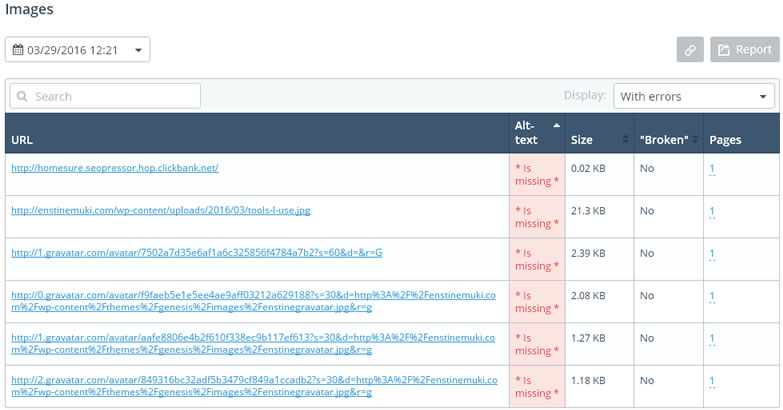Open the 1.gravatar.com 7502a7d35e avatar link
The width and height of the screenshot is (783, 410).
(196, 253)
